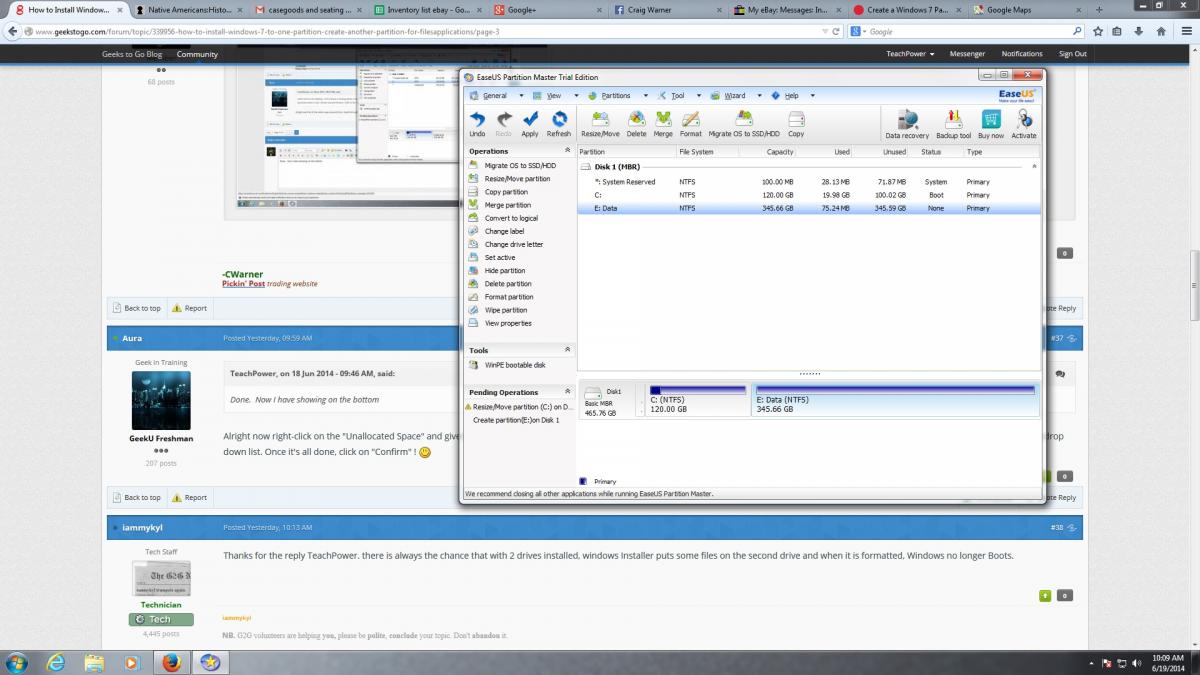Collapse the Operations panel section
Screen dimensions: 1200x675
pyautogui.click(x=568, y=151)
